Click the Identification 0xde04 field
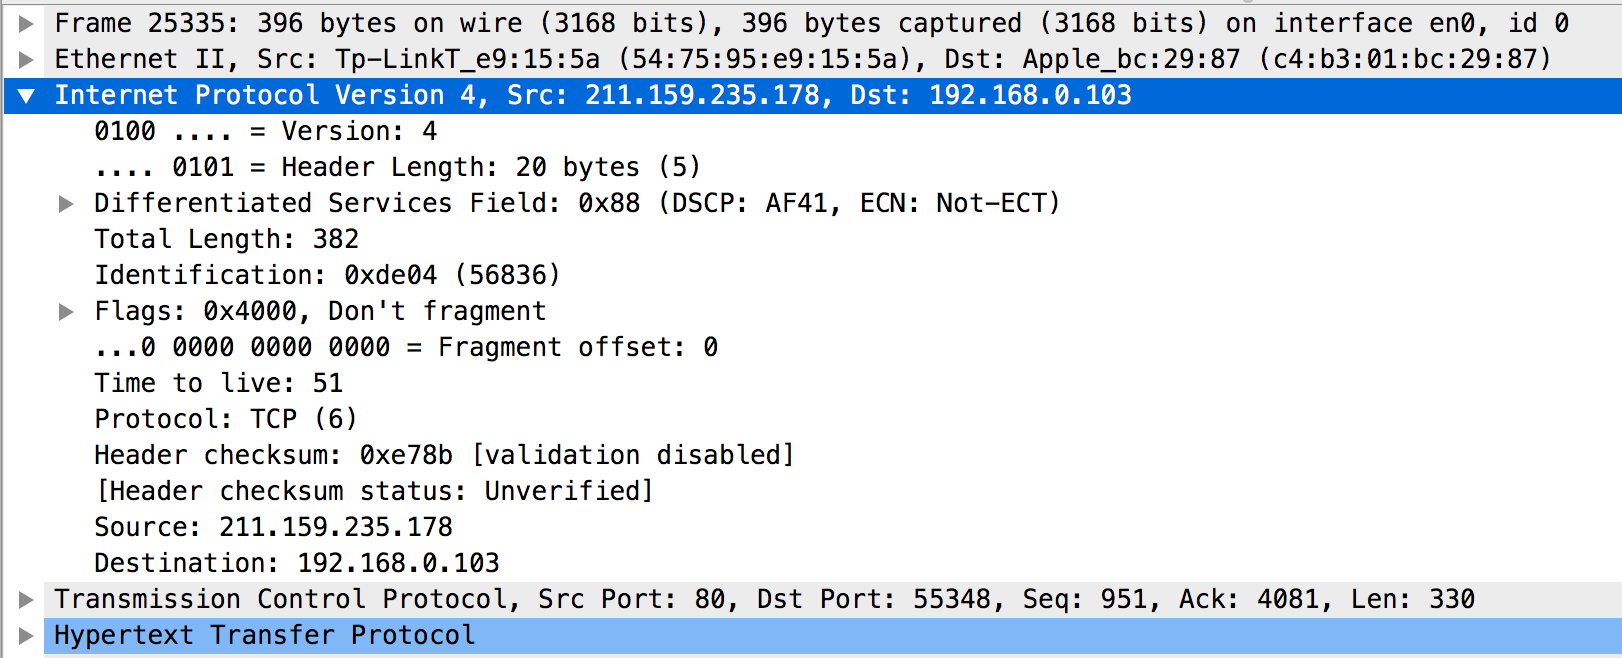The width and height of the screenshot is (1622, 658). pyautogui.click(x=326, y=275)
